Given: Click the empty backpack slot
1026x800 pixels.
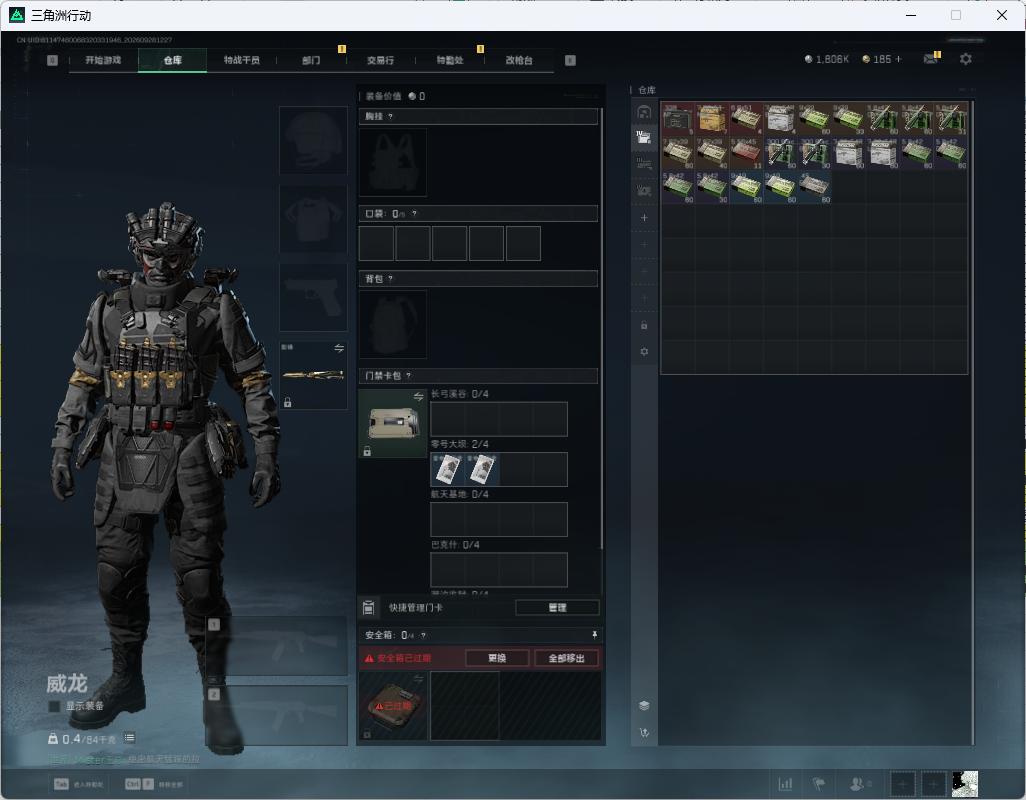Looking at the screenshot, I should [x=393, y=324].
